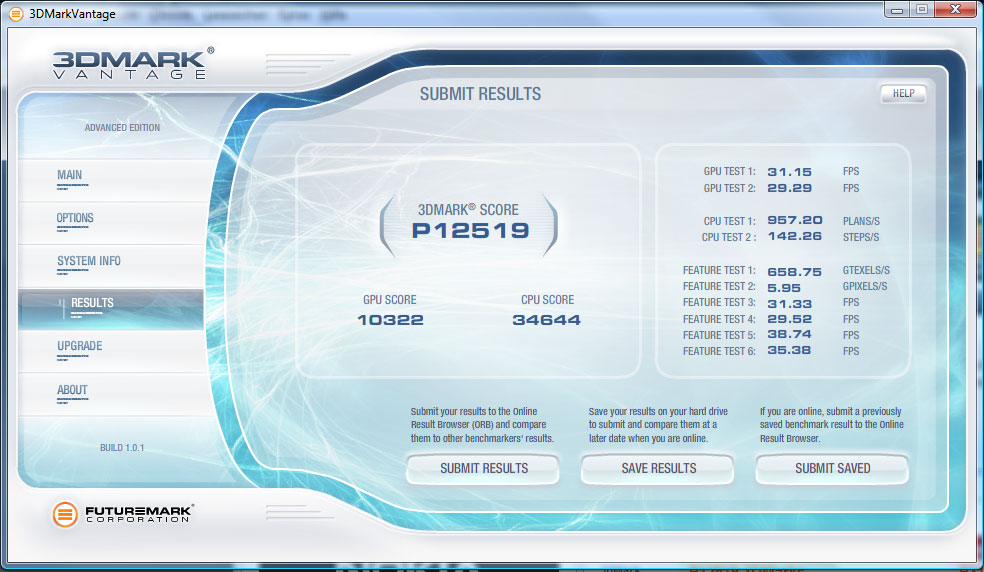
Task: Click the Build 1.0.1 version text
Action: [x=122, y=448]
